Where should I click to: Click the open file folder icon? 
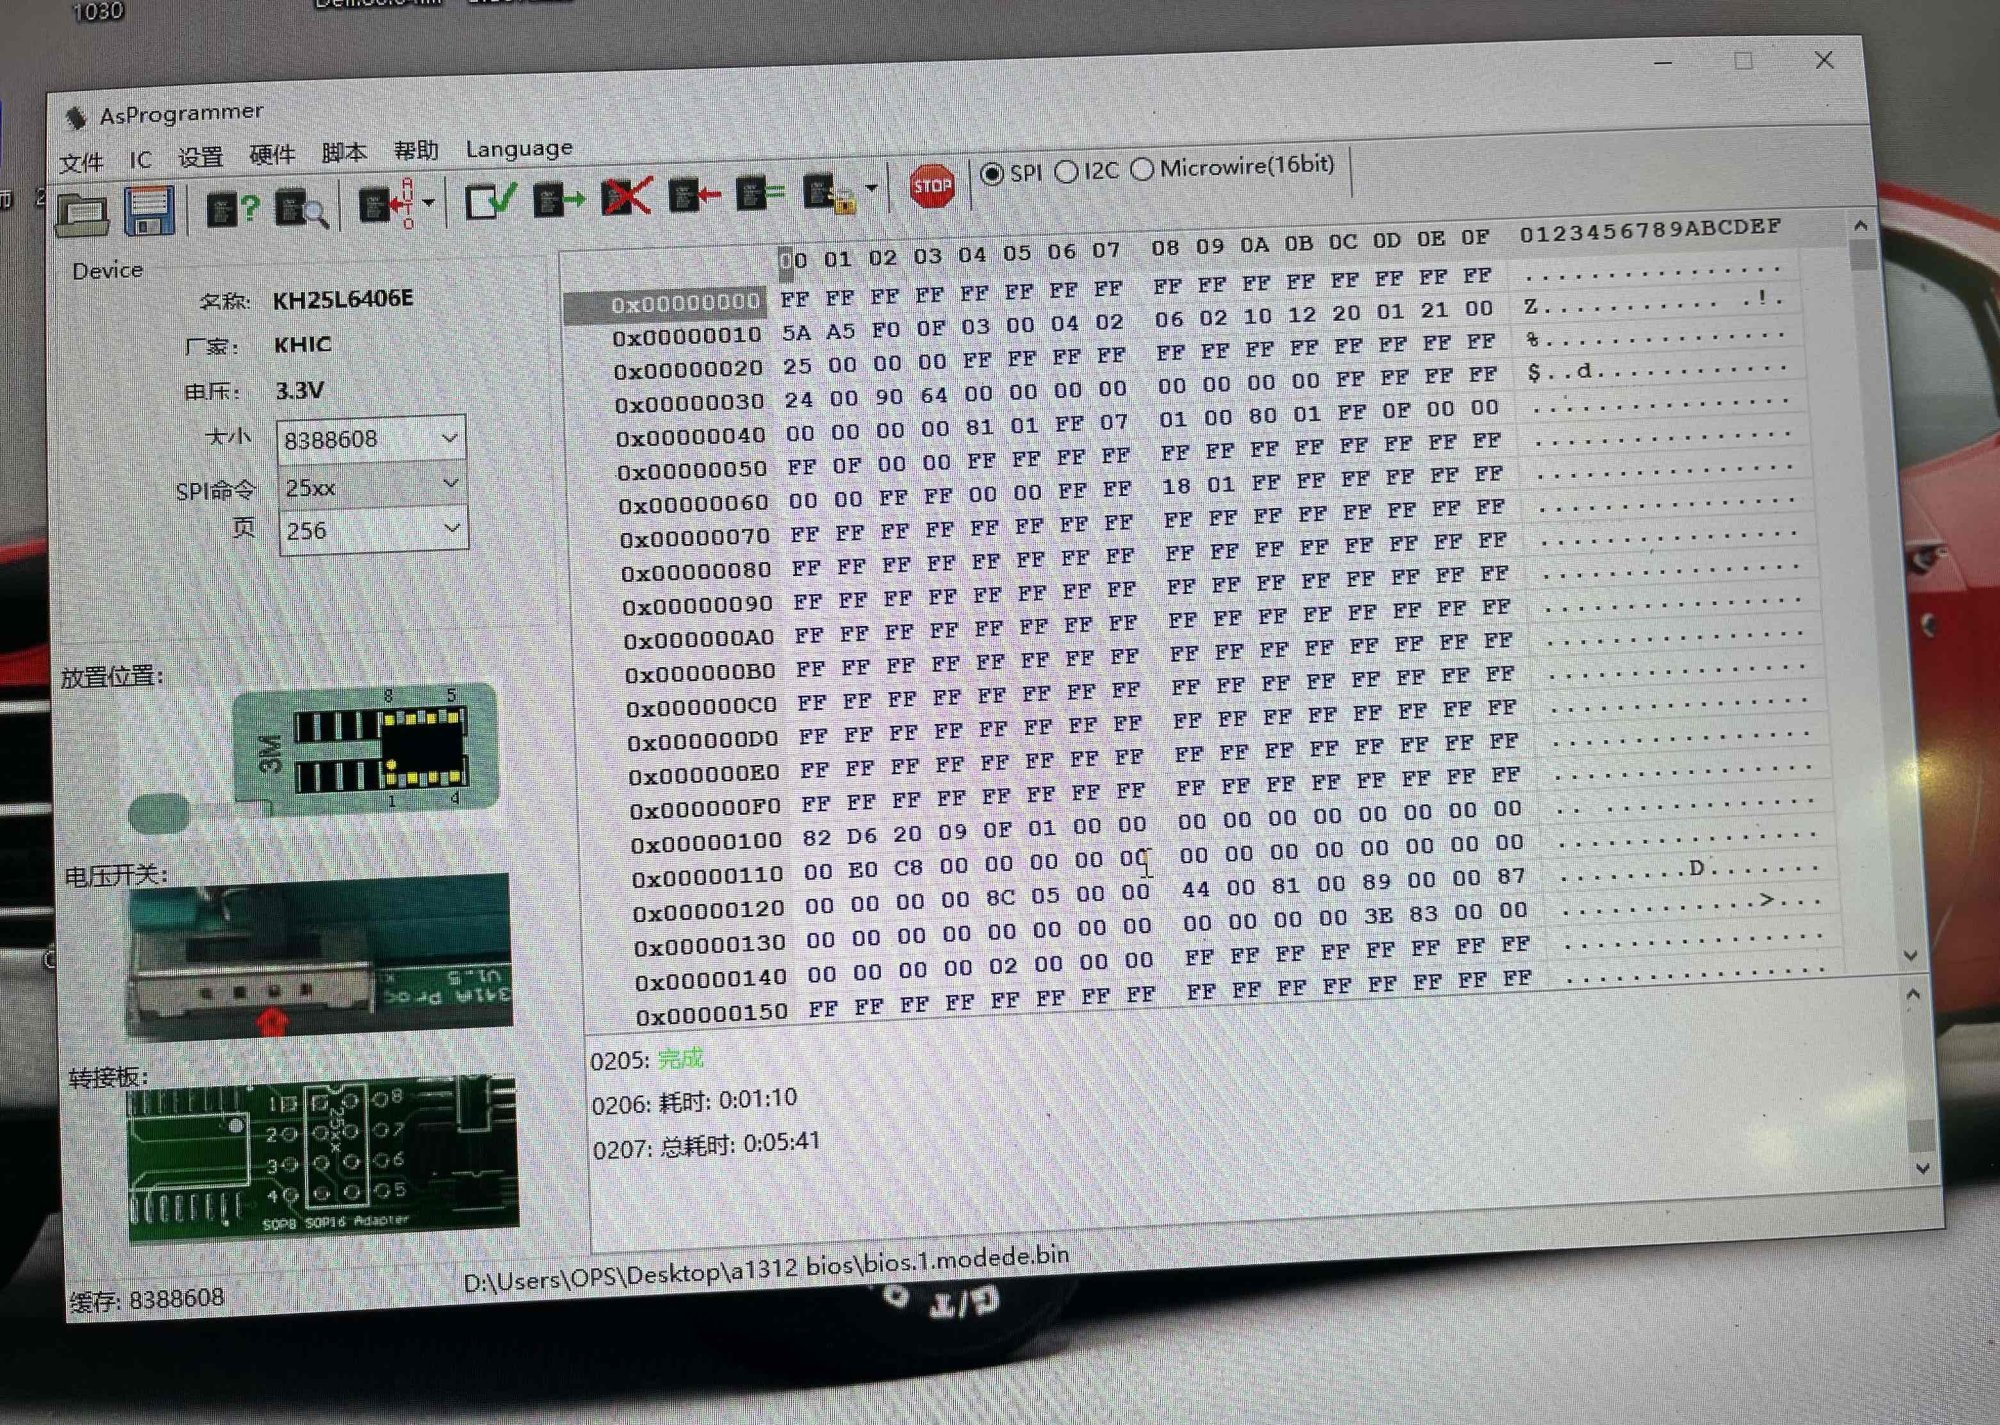coord(82,213)
